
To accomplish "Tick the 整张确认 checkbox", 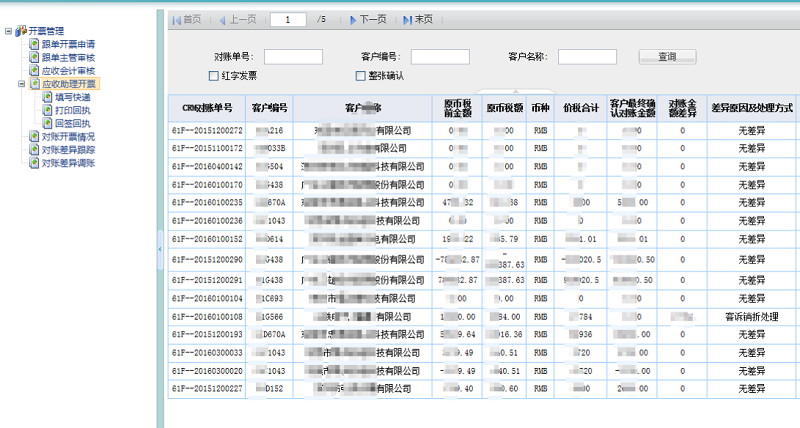I will [x=361, y=76].
